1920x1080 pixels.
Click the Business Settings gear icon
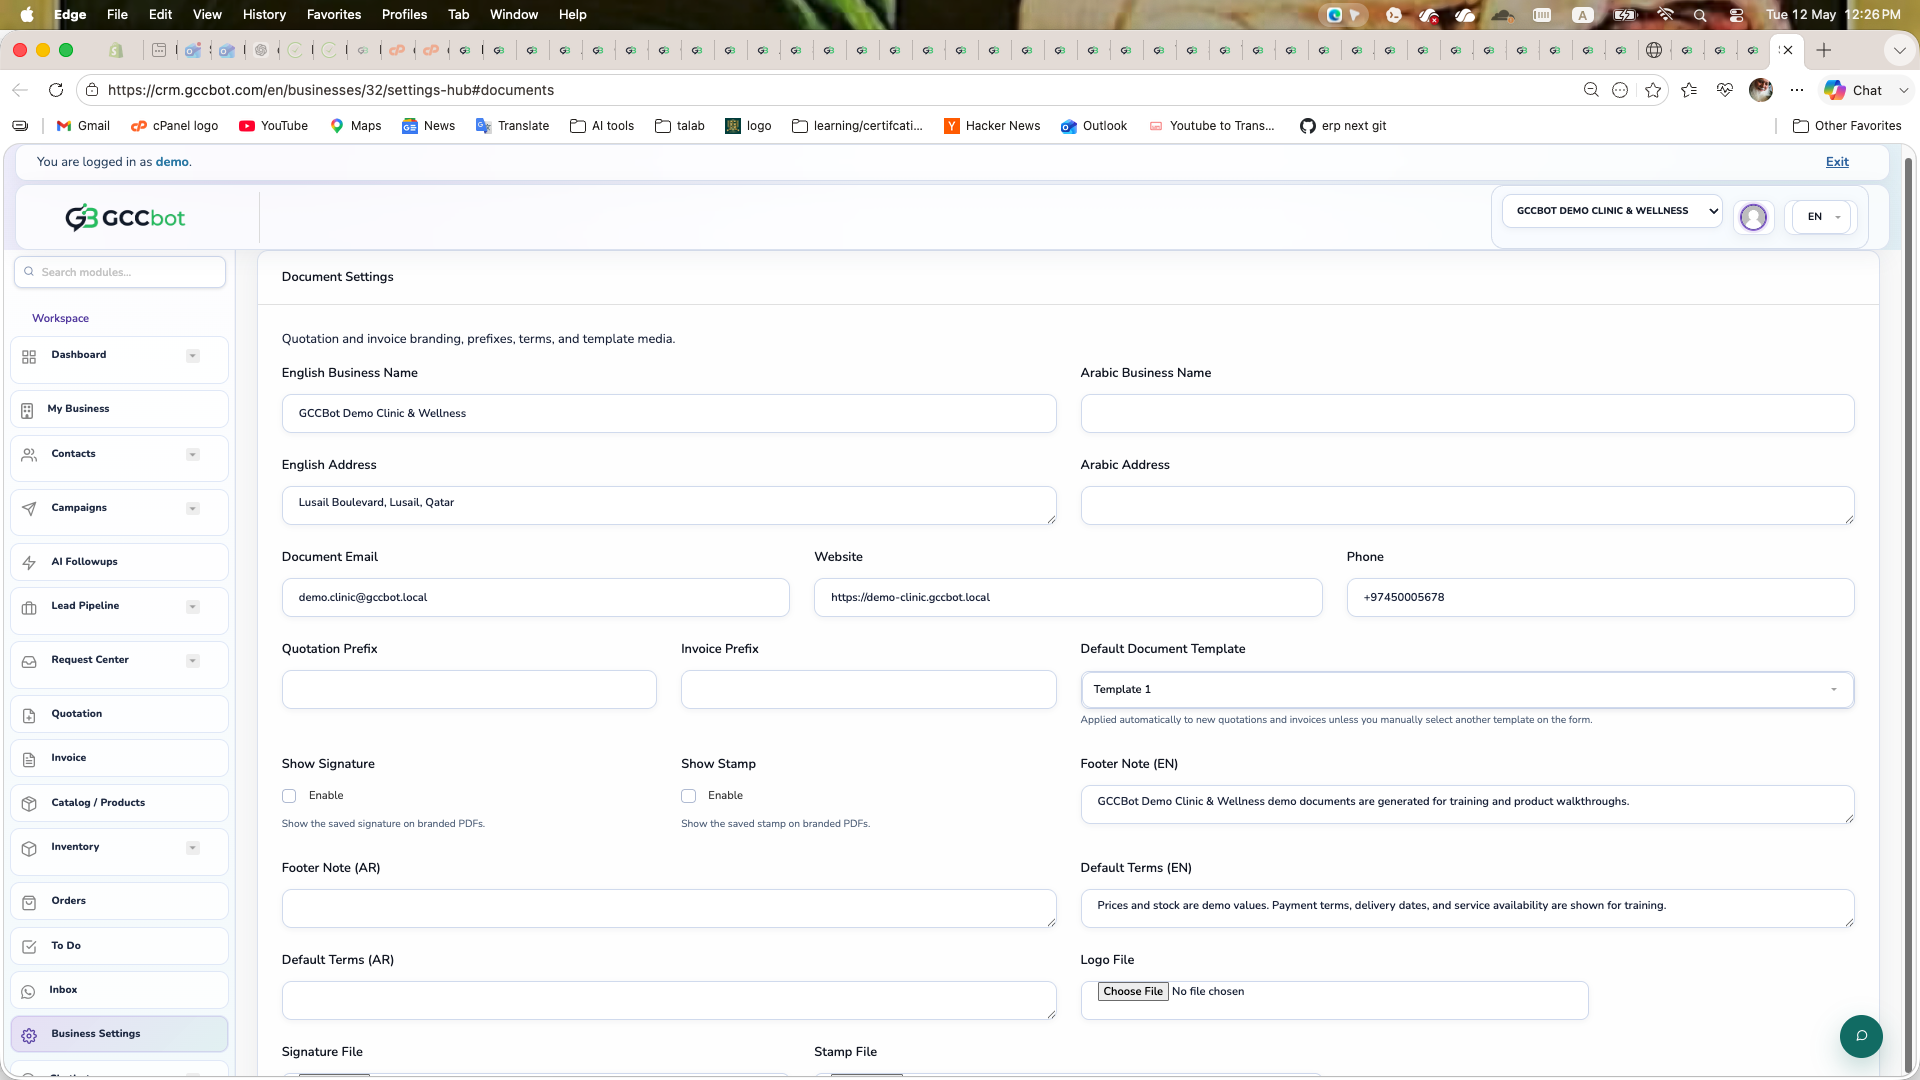click(29, 1035)
